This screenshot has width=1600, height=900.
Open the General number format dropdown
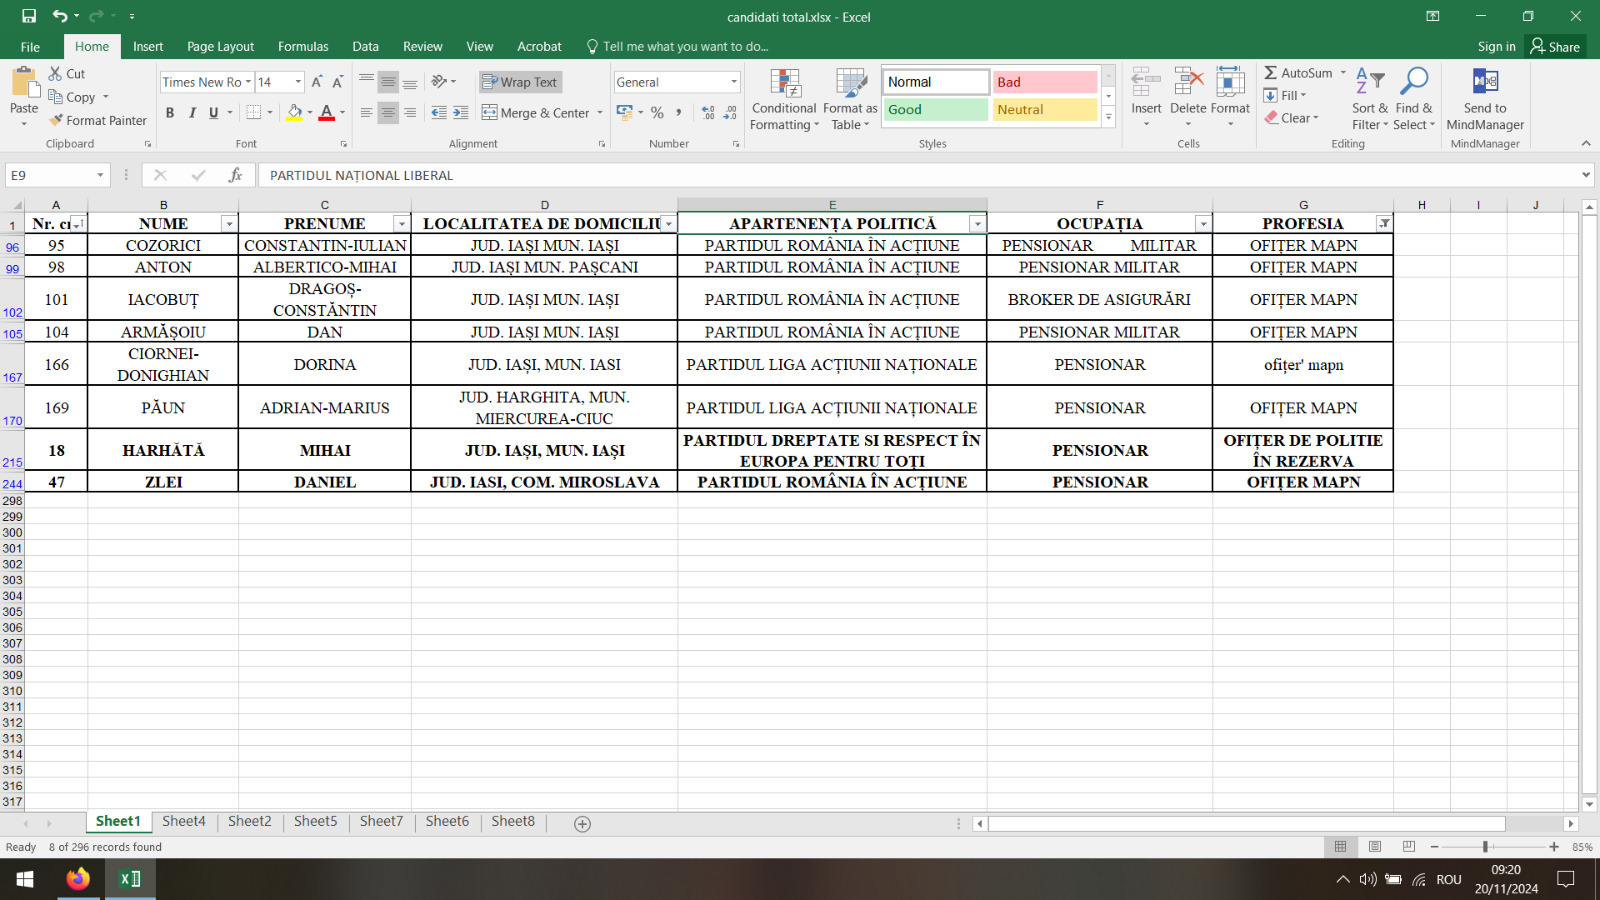click(x=733, y=82)
